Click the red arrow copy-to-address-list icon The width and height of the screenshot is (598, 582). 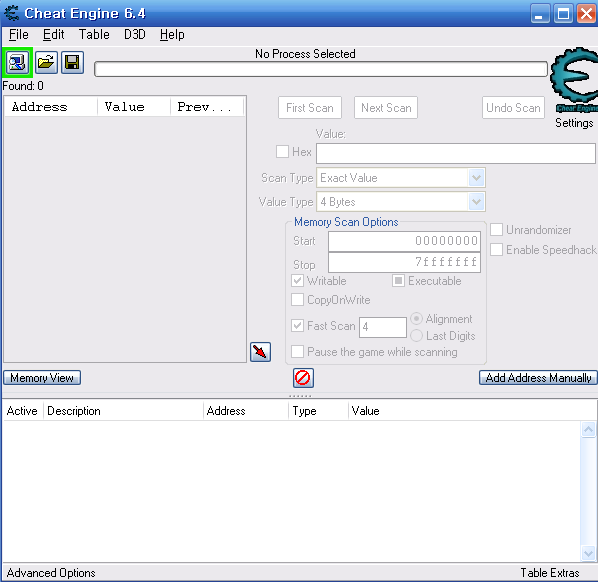click(x=260, y=352)
